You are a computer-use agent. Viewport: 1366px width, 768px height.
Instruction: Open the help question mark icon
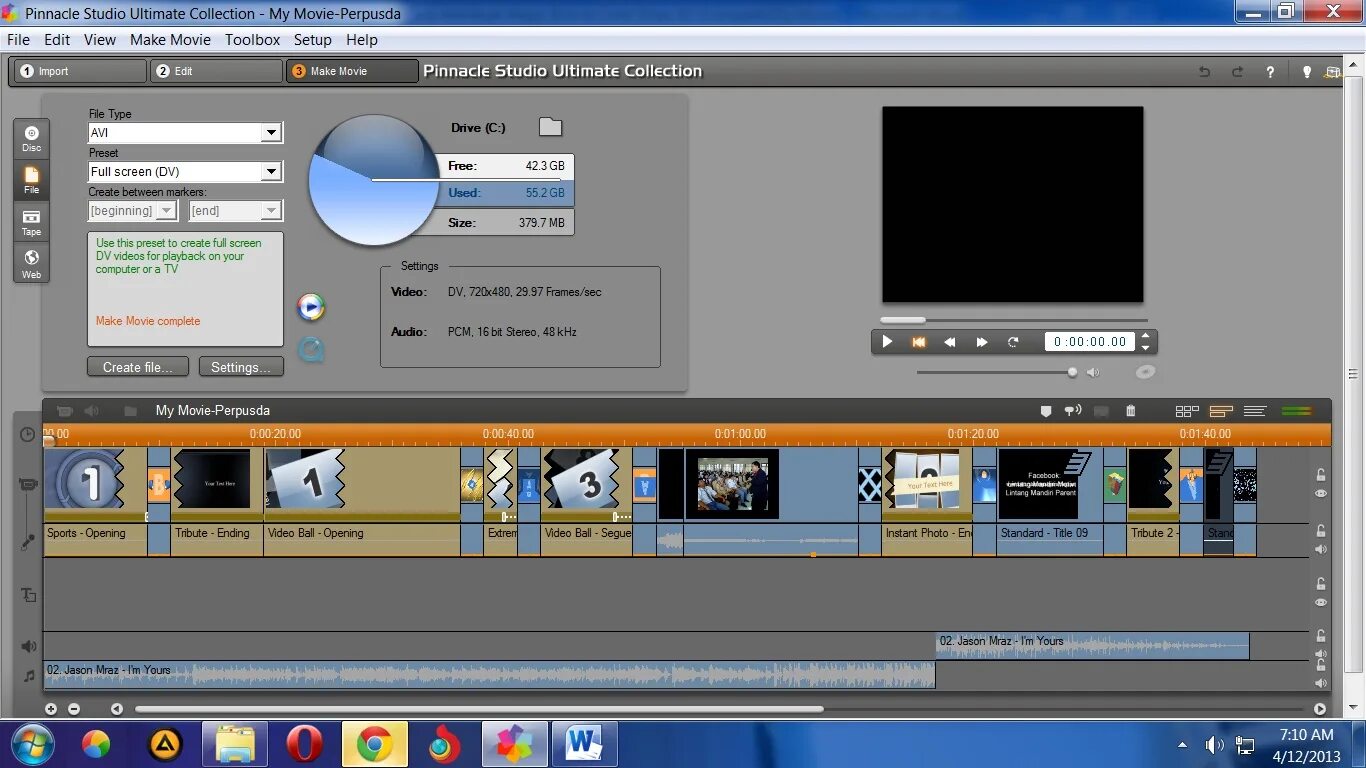pyautogui.click(x=1270, y=72)
